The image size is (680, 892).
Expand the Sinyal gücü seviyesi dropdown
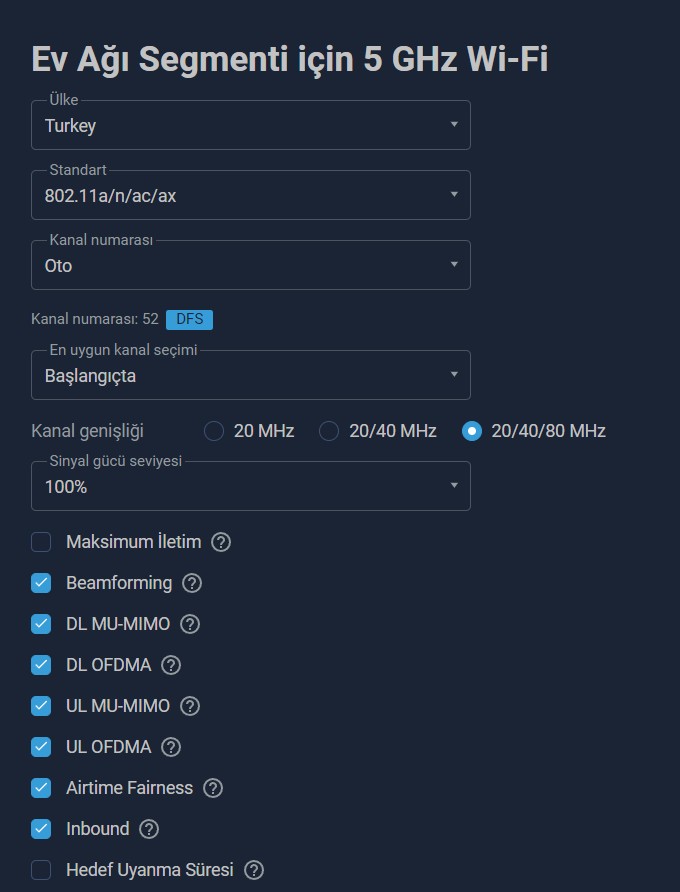click(x=251, y=486)
